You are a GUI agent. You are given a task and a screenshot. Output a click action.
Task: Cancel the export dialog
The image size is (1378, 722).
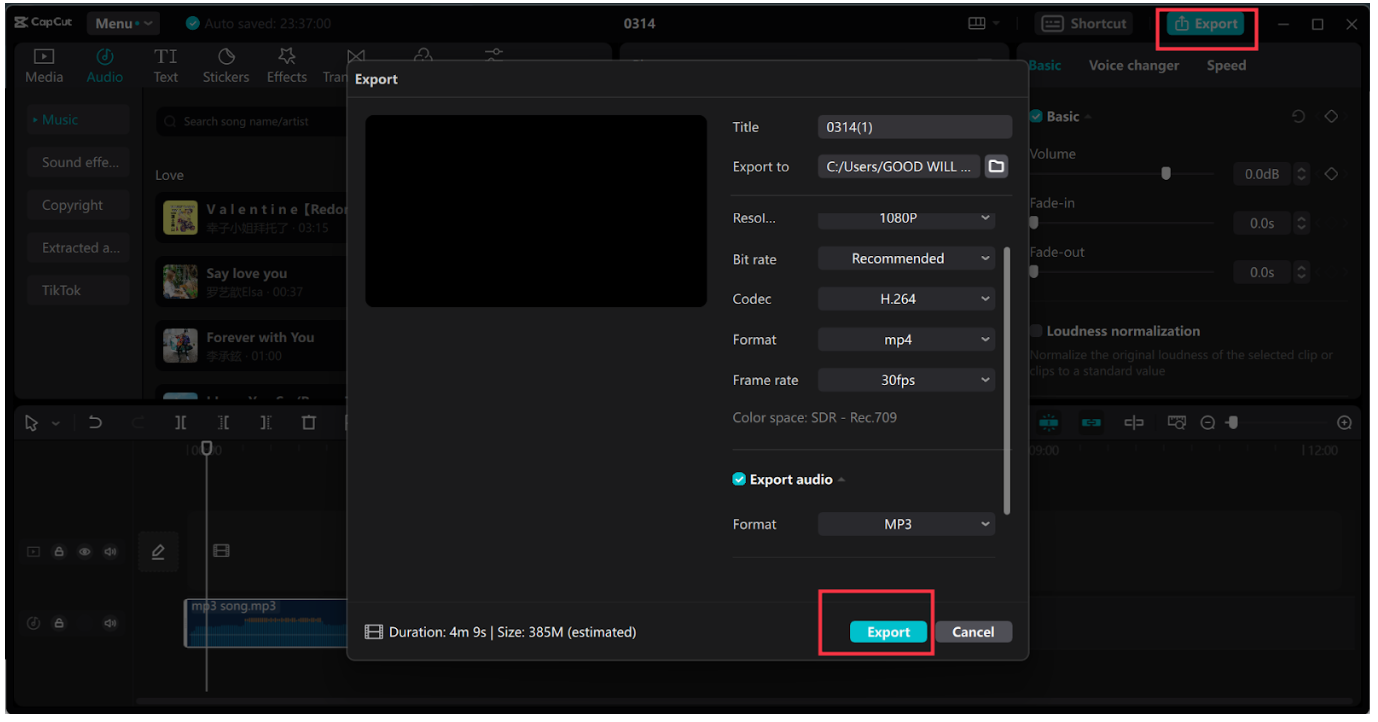(x=972, y=631)
